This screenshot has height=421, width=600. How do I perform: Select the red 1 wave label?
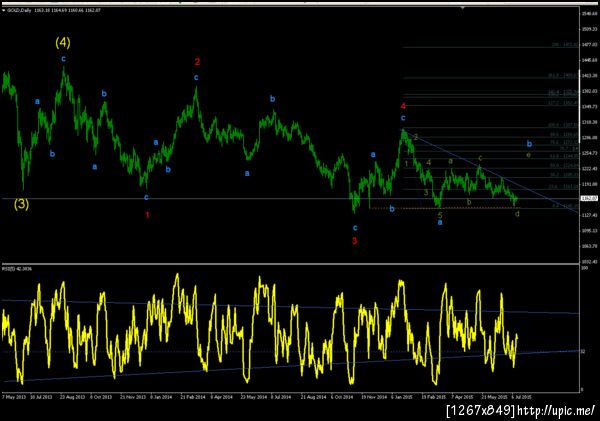(x=147, y=215)
